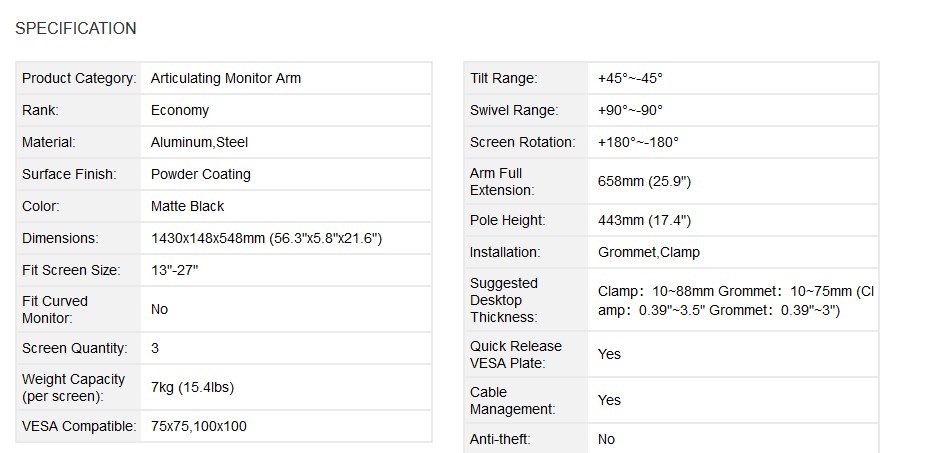Click the 658mm arm full extension value
The width and height of the screenshot is (925, 453).
coord(644,182)
